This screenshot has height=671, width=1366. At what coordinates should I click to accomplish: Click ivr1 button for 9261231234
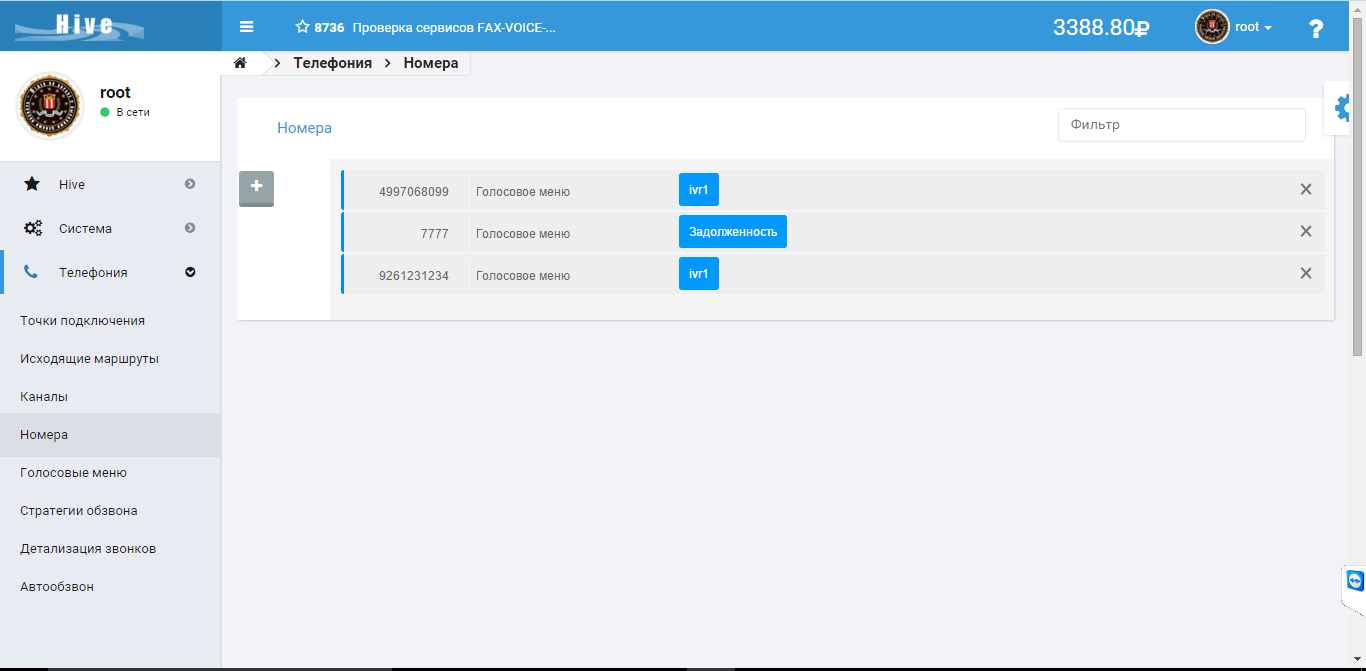tap(698, 274)
